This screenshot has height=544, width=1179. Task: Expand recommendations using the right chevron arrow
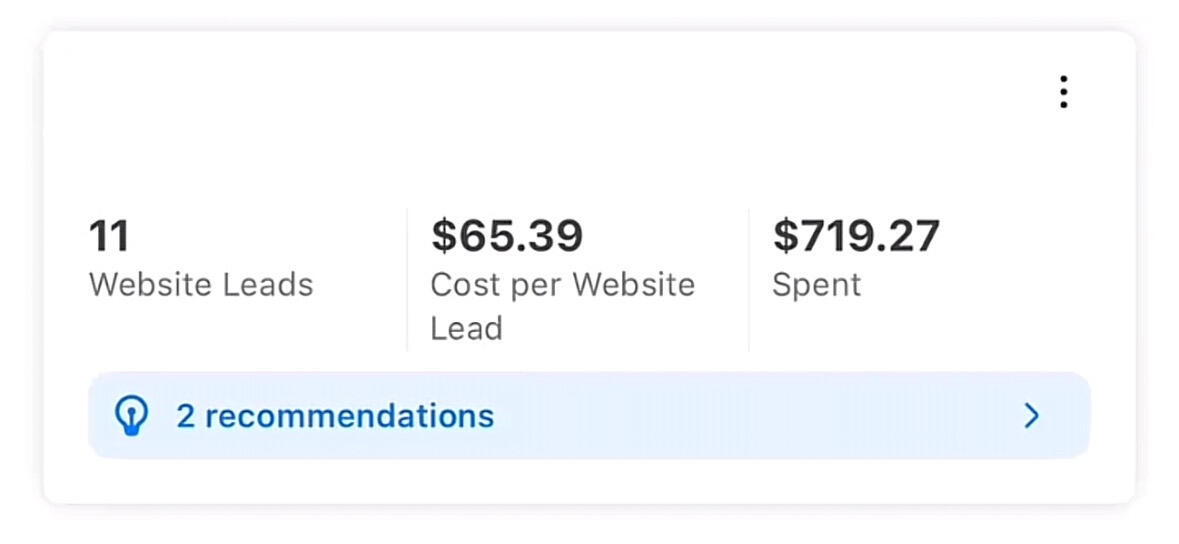click(1032, 416)
